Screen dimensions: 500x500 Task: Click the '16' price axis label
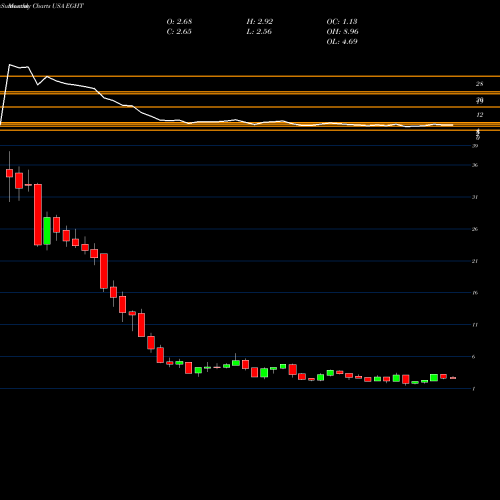click(475, 293)
